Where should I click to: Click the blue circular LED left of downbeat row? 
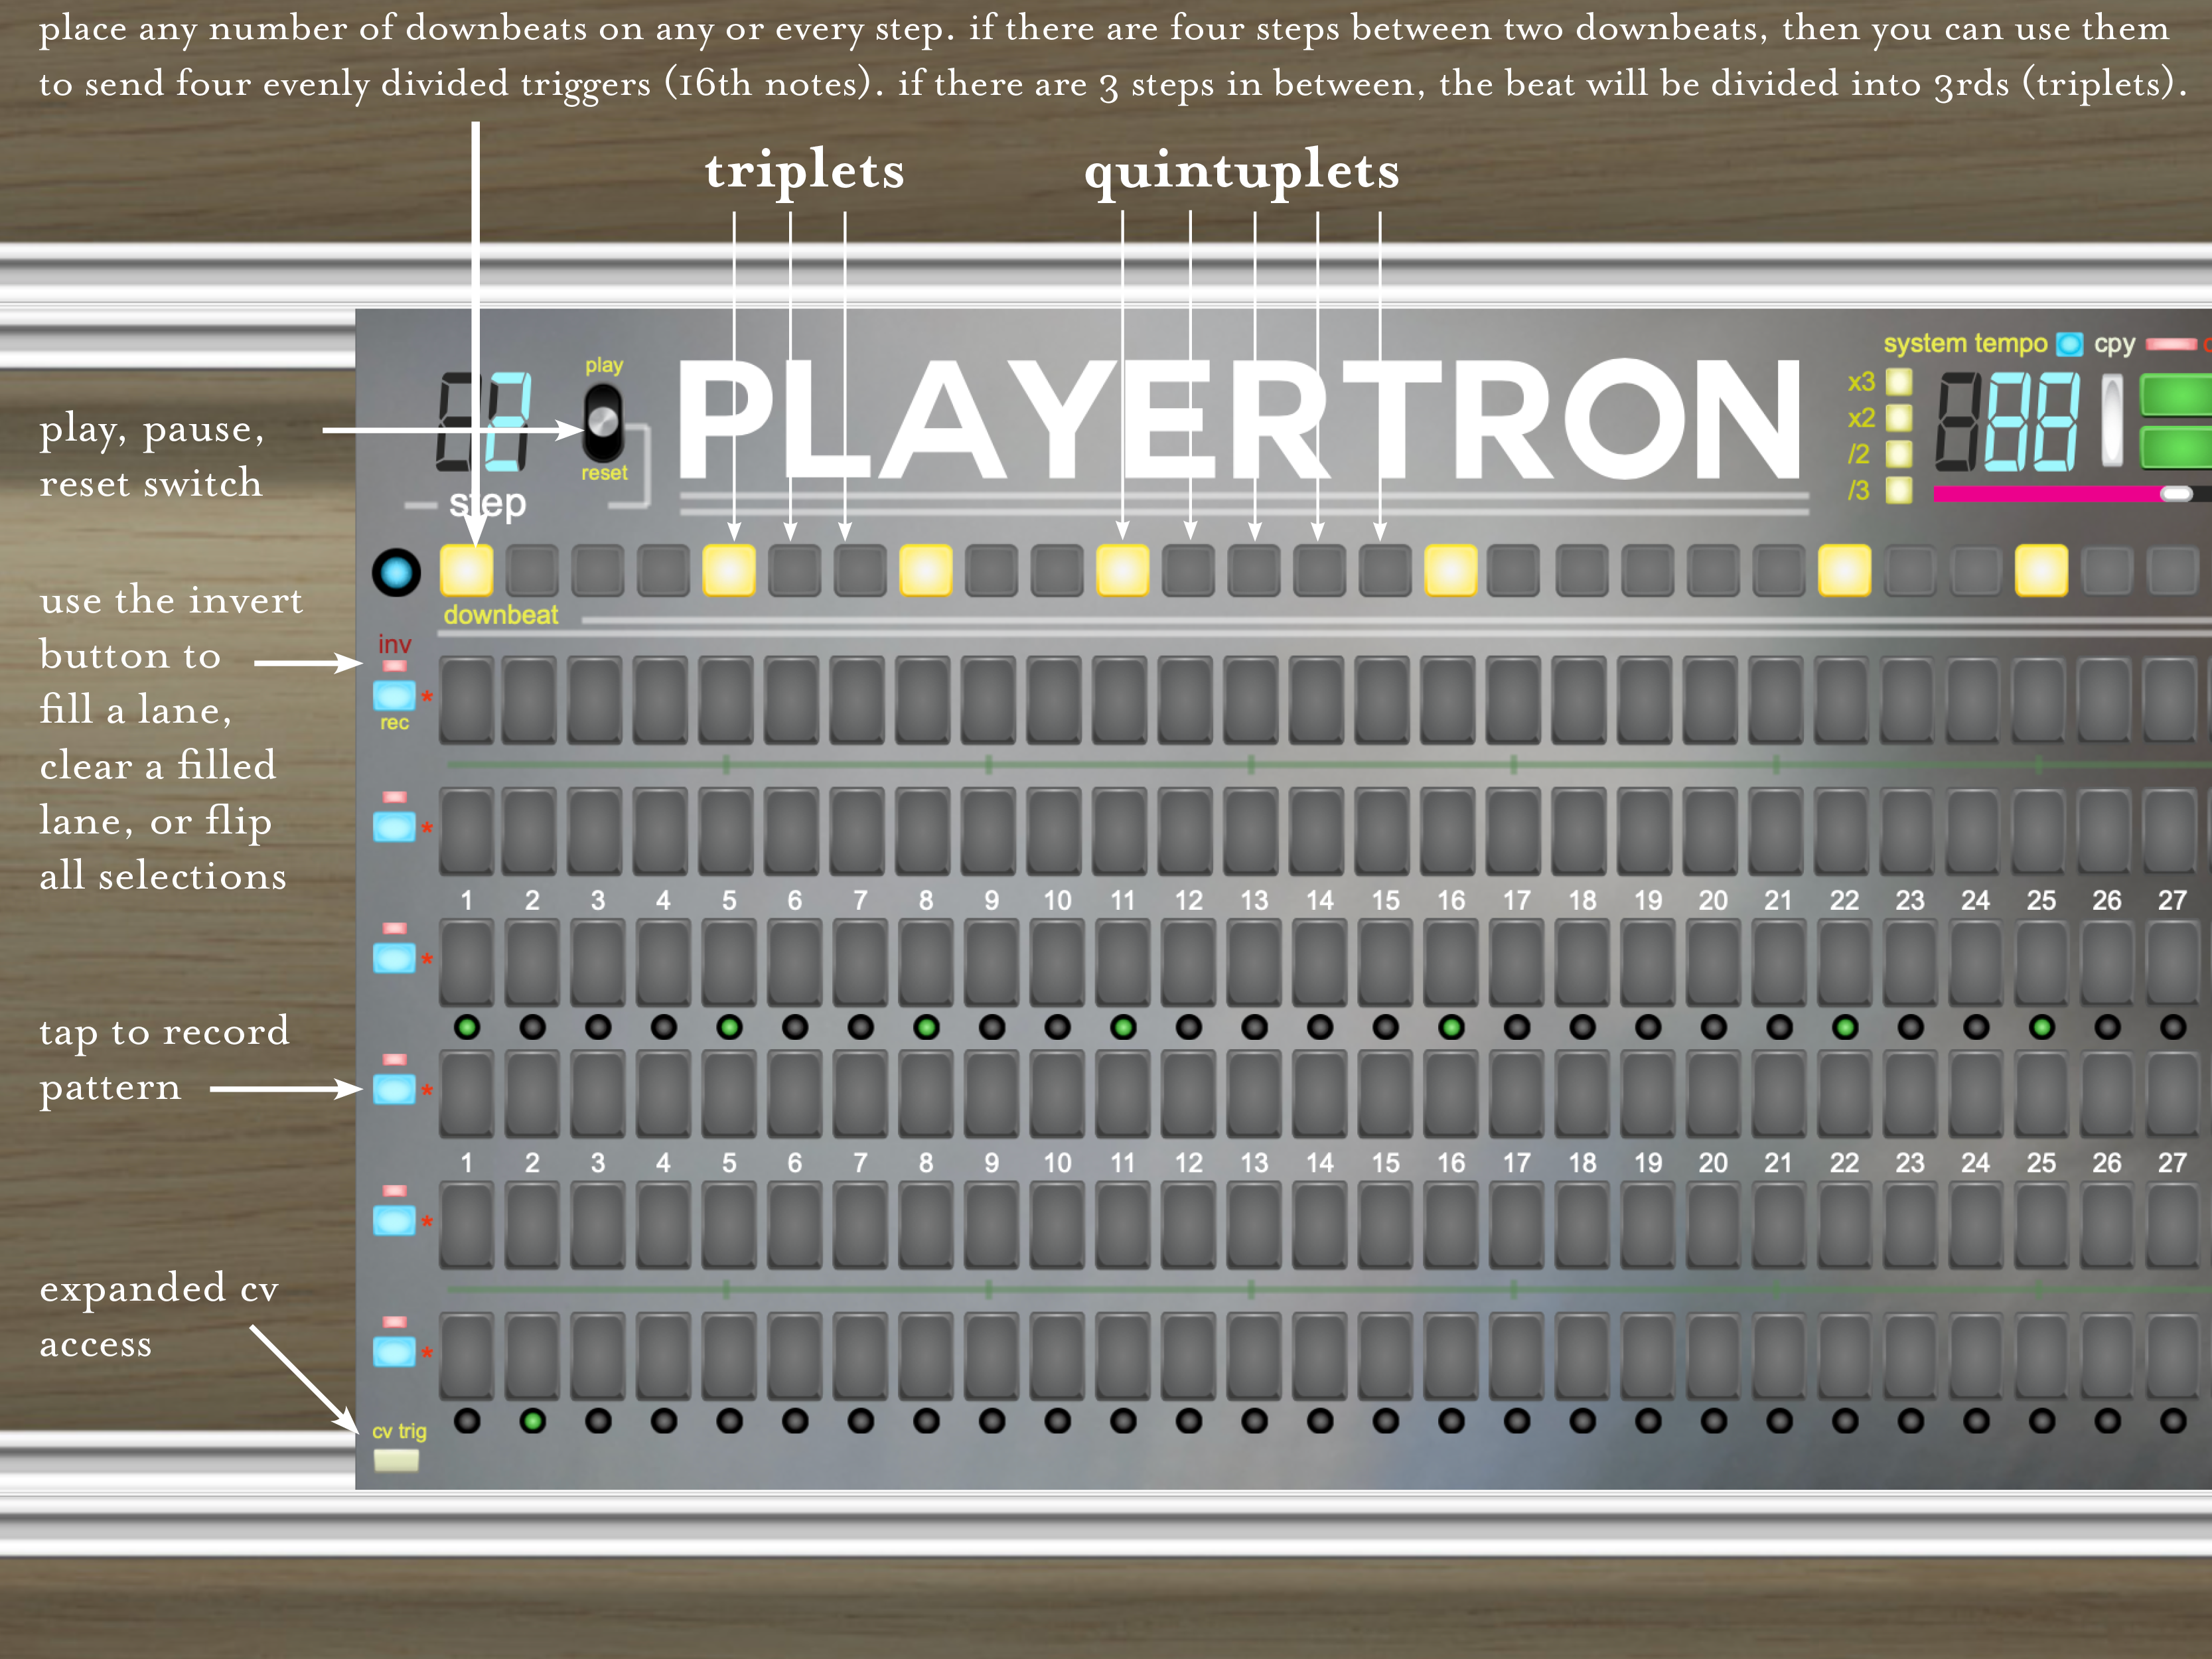click(396, 573)
